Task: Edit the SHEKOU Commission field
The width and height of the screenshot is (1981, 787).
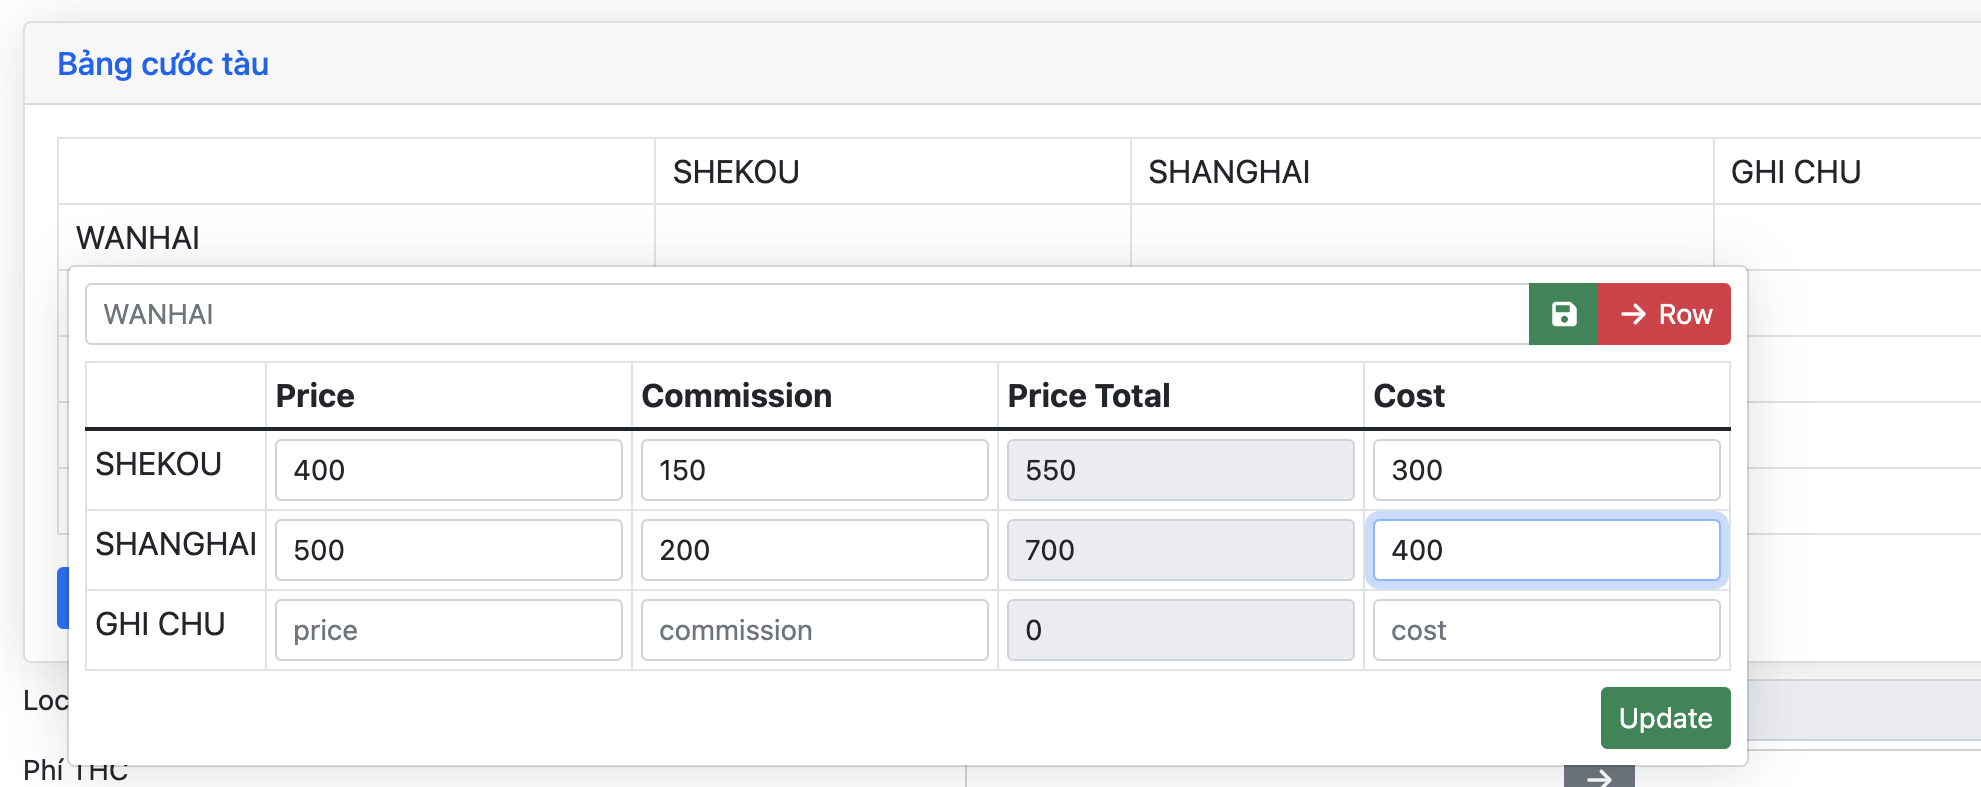Action: coord(814,470)
